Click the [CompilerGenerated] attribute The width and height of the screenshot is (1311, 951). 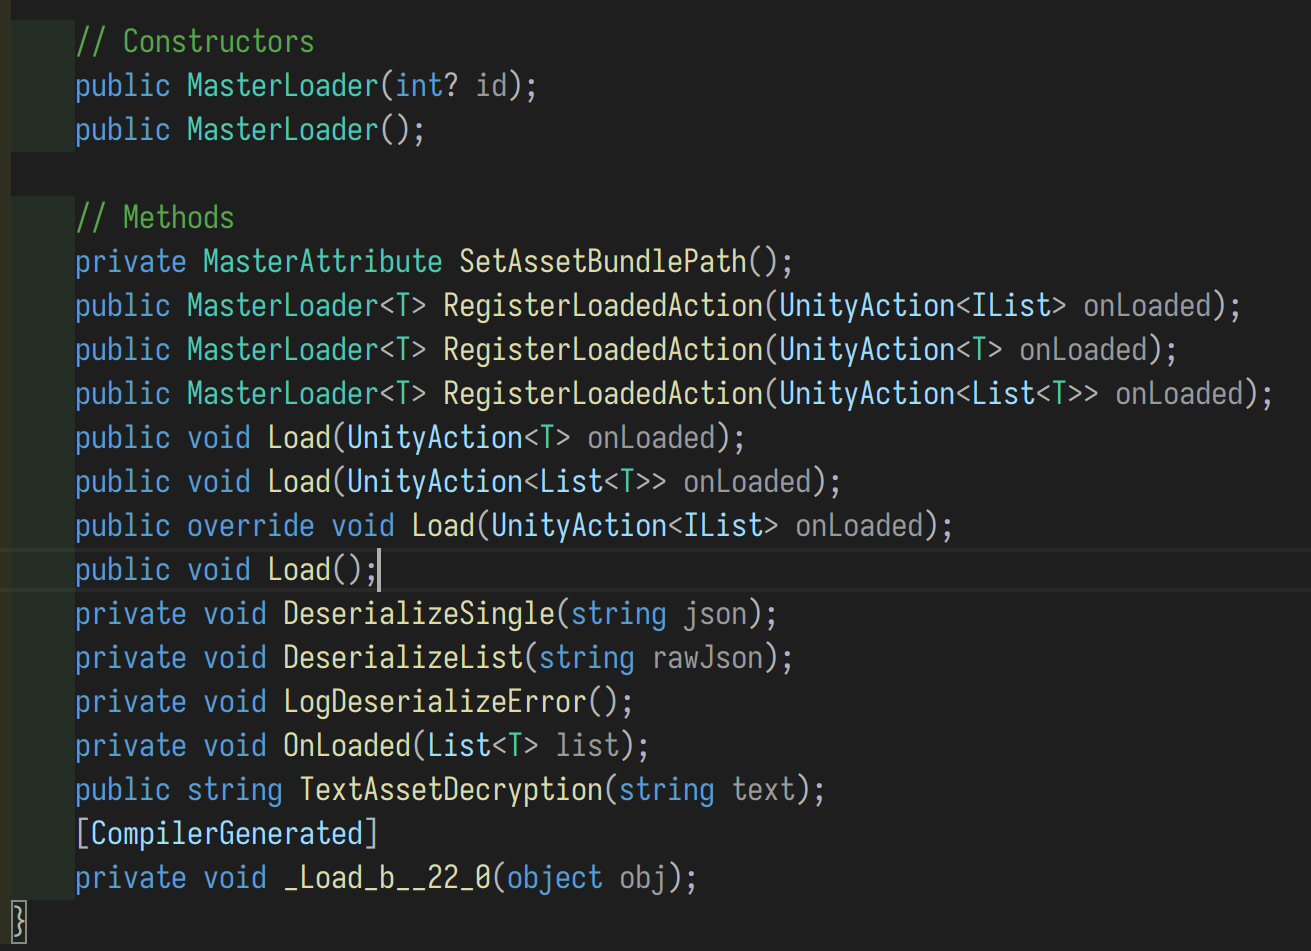click(x=227, y=834)
